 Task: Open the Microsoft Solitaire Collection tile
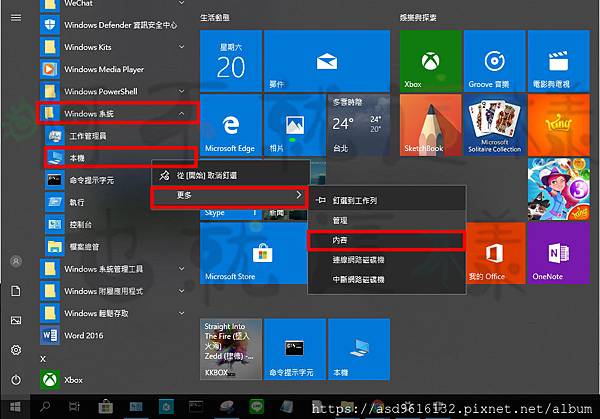coord(494,125)
